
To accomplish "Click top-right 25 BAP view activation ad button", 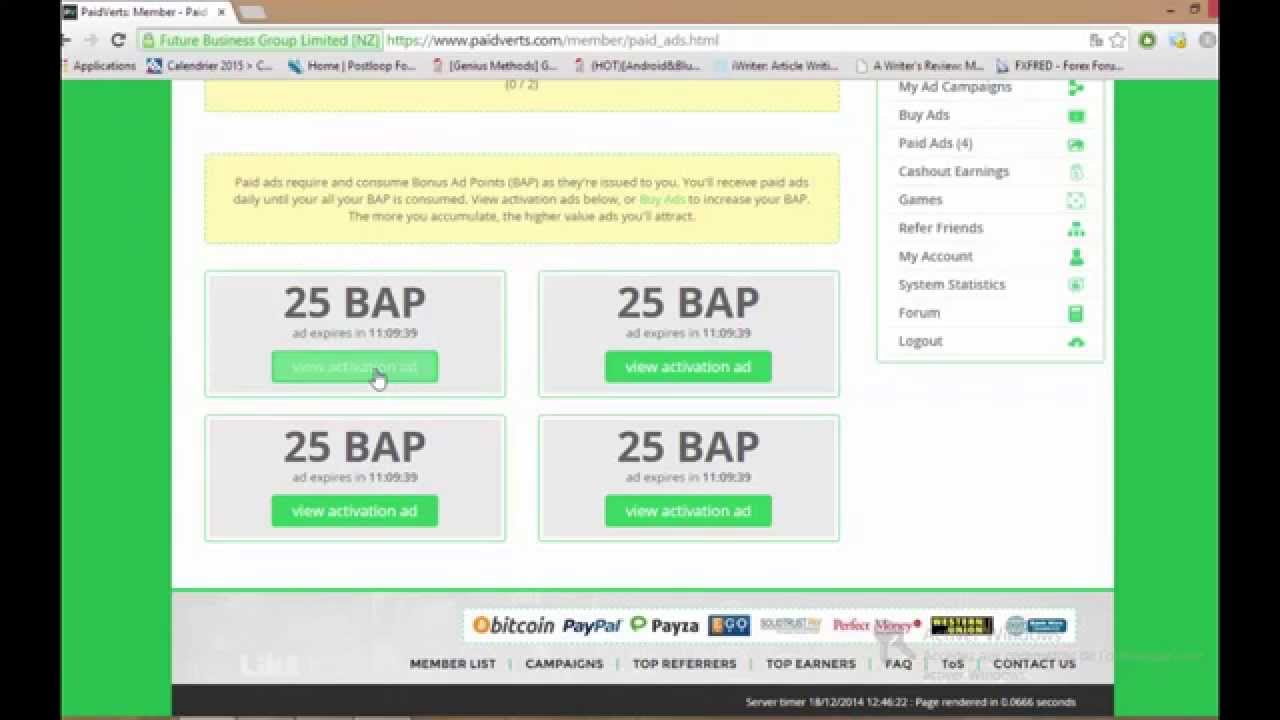I will tap(688, 367).
